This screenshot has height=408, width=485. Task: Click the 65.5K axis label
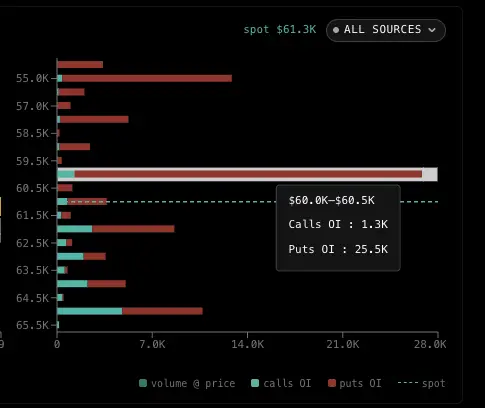click(x=32, y=325)
